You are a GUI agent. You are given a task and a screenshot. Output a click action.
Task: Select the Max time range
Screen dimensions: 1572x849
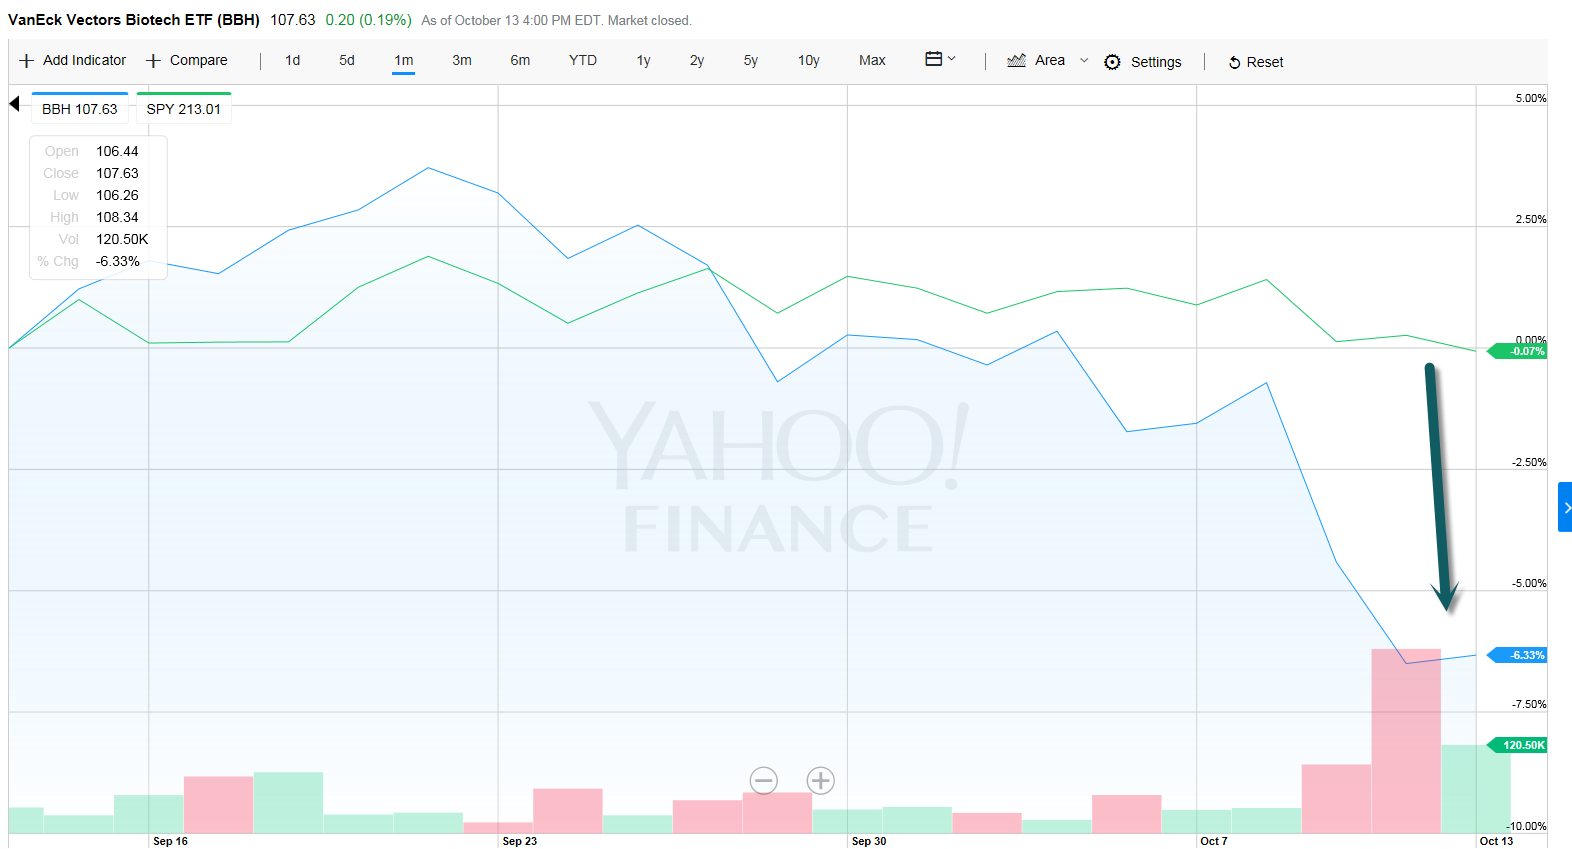coord(872,60)
